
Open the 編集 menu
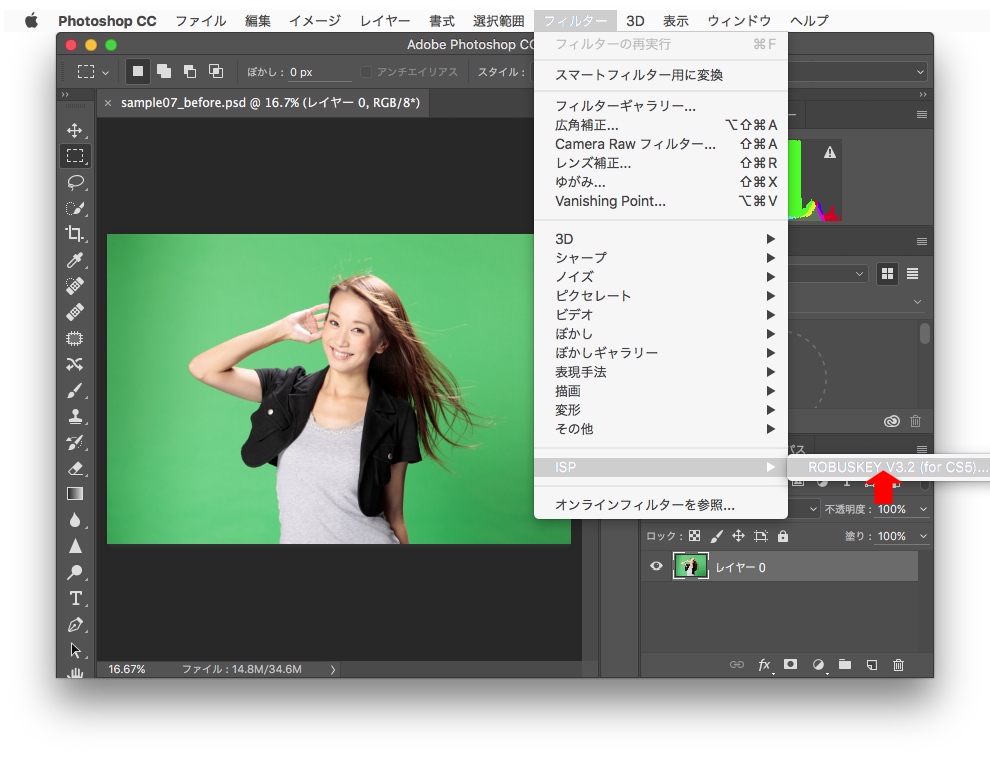pos(258,21)
